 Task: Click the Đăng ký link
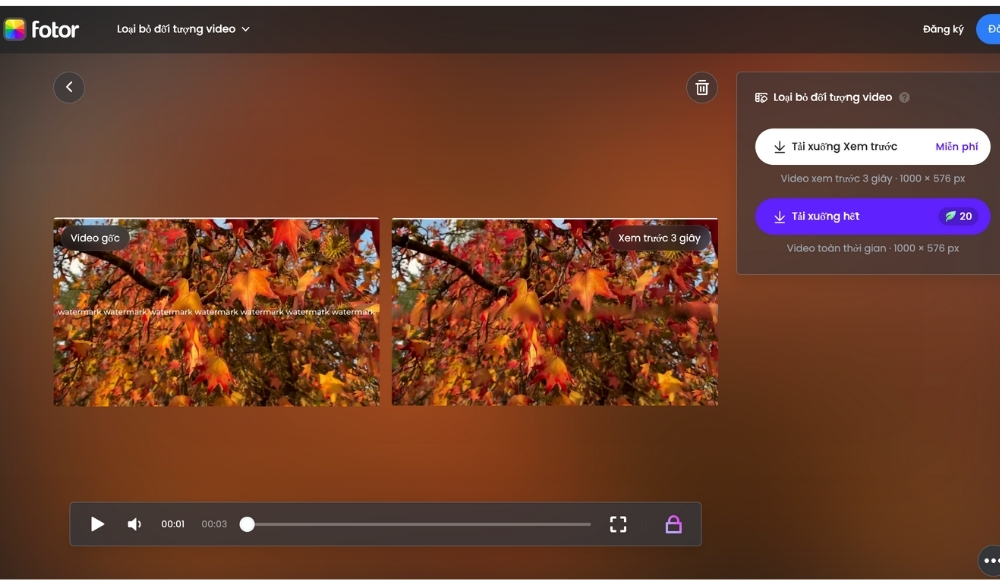(x=942, y=29)
